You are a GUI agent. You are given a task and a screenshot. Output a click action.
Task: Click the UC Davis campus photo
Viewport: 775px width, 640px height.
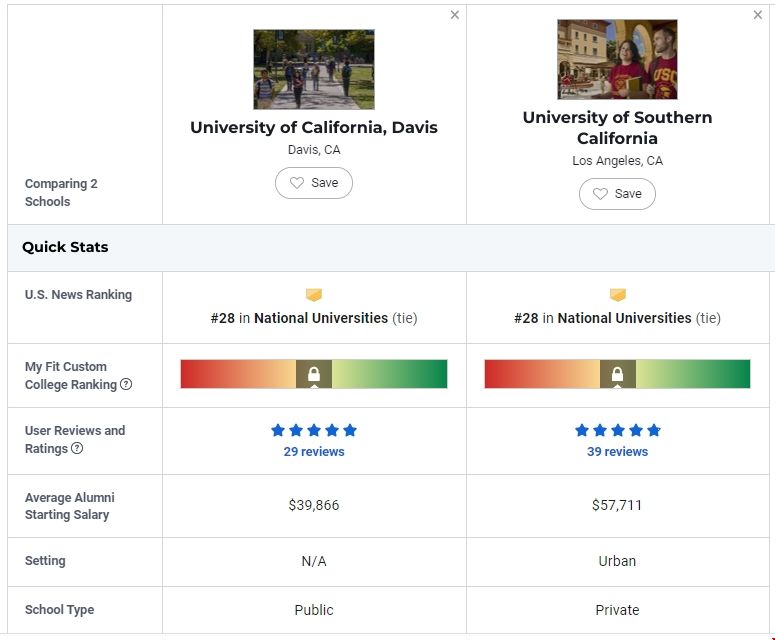point(314,69)
